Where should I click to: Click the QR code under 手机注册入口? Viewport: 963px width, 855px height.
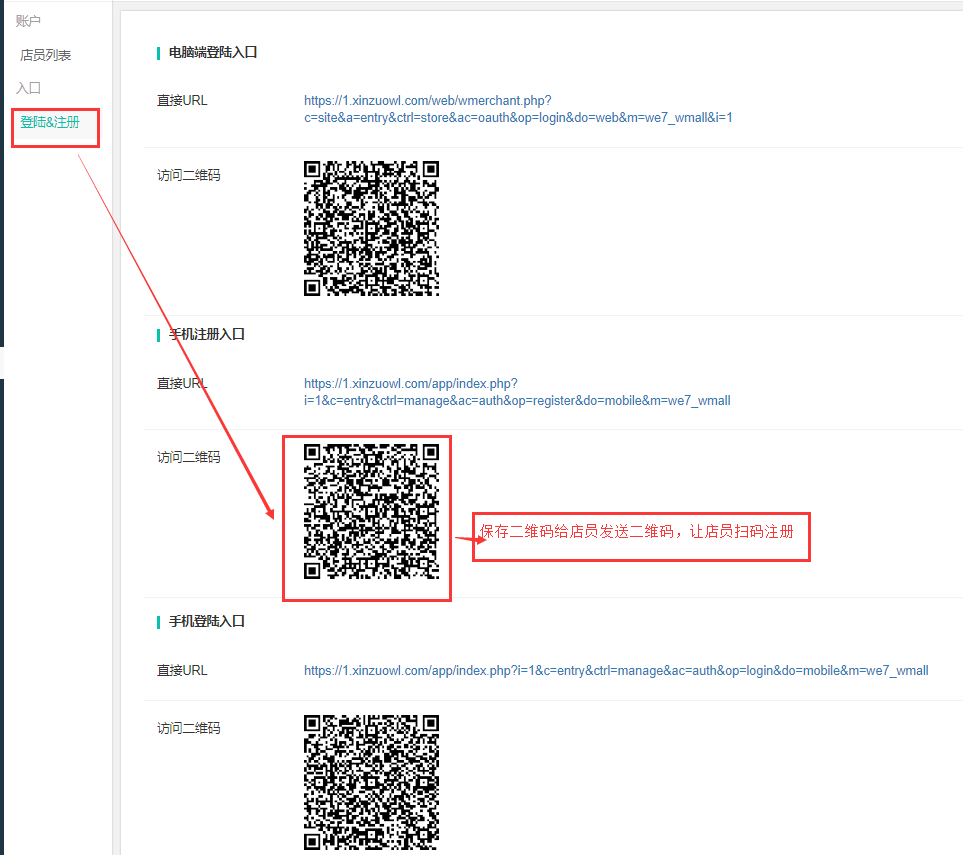372,512
